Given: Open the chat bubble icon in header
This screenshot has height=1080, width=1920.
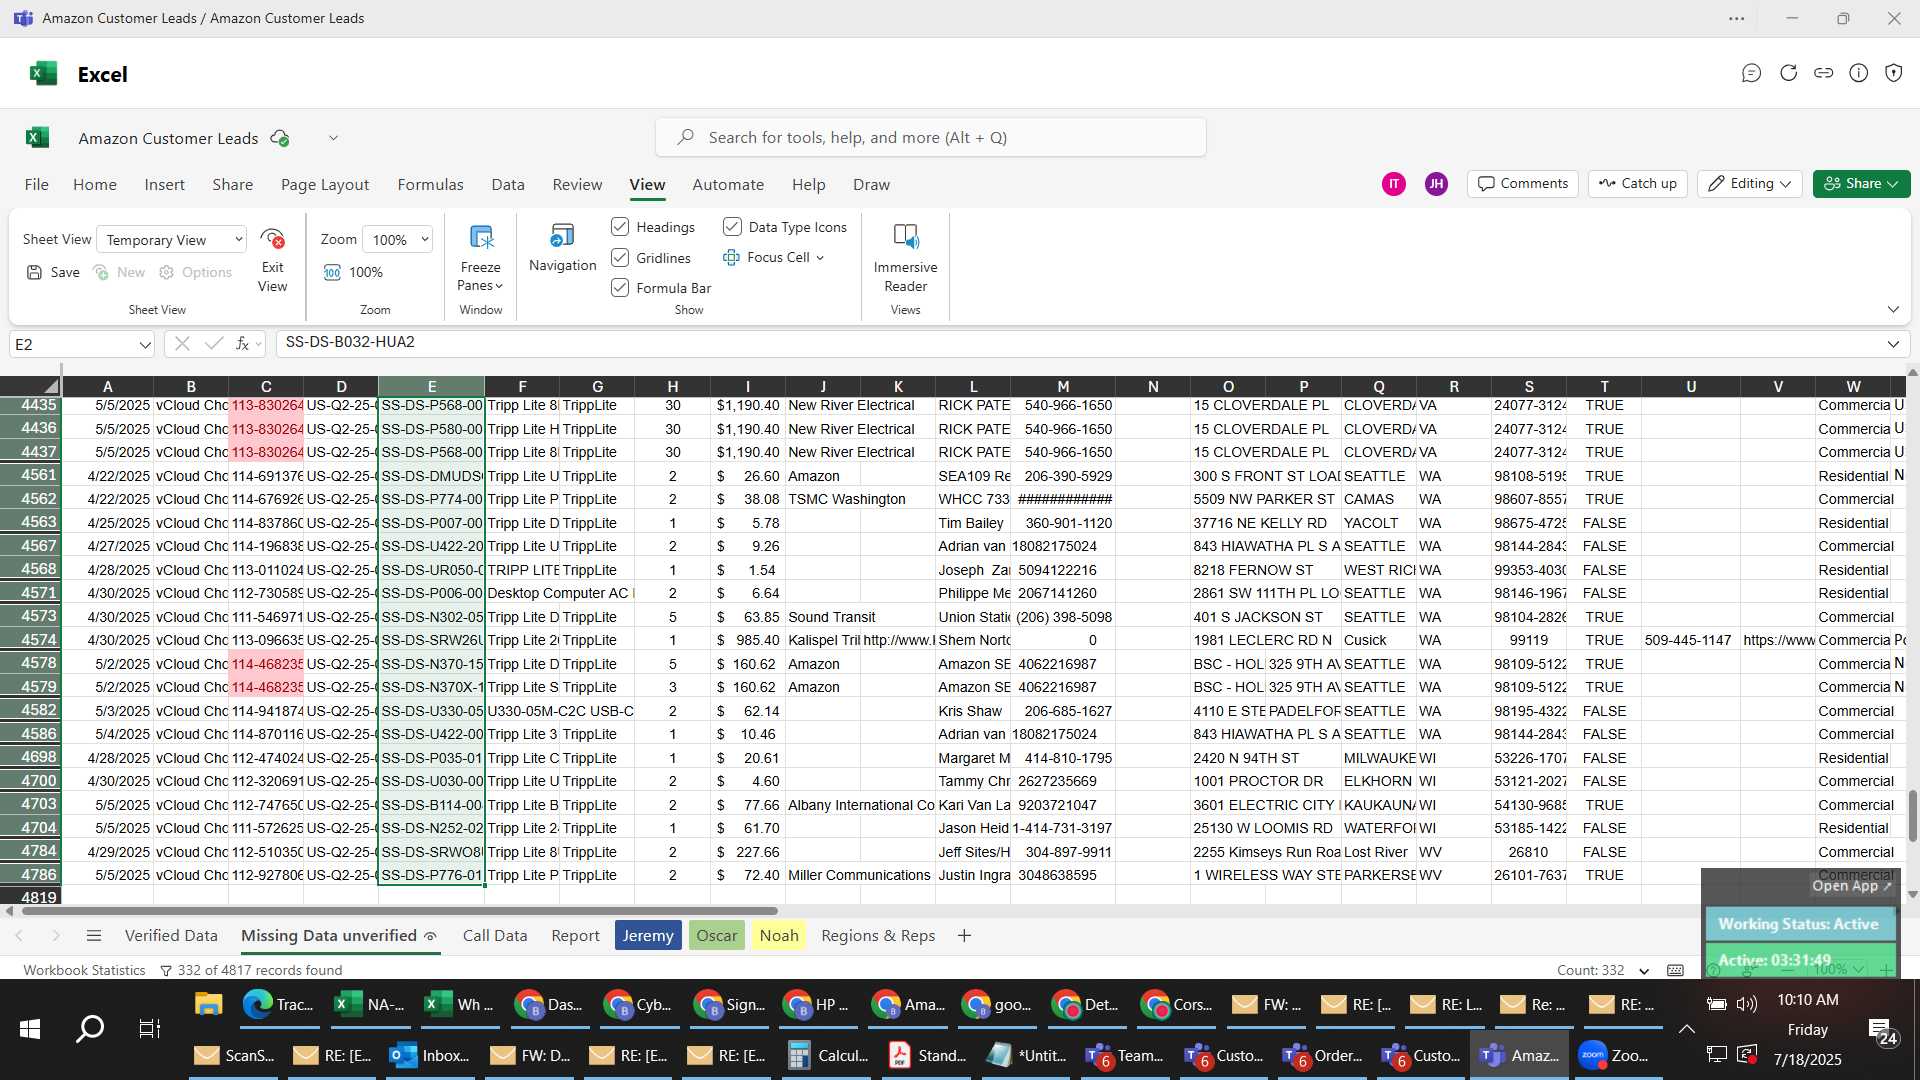Looking at the screenshot, I should 1751,73.
